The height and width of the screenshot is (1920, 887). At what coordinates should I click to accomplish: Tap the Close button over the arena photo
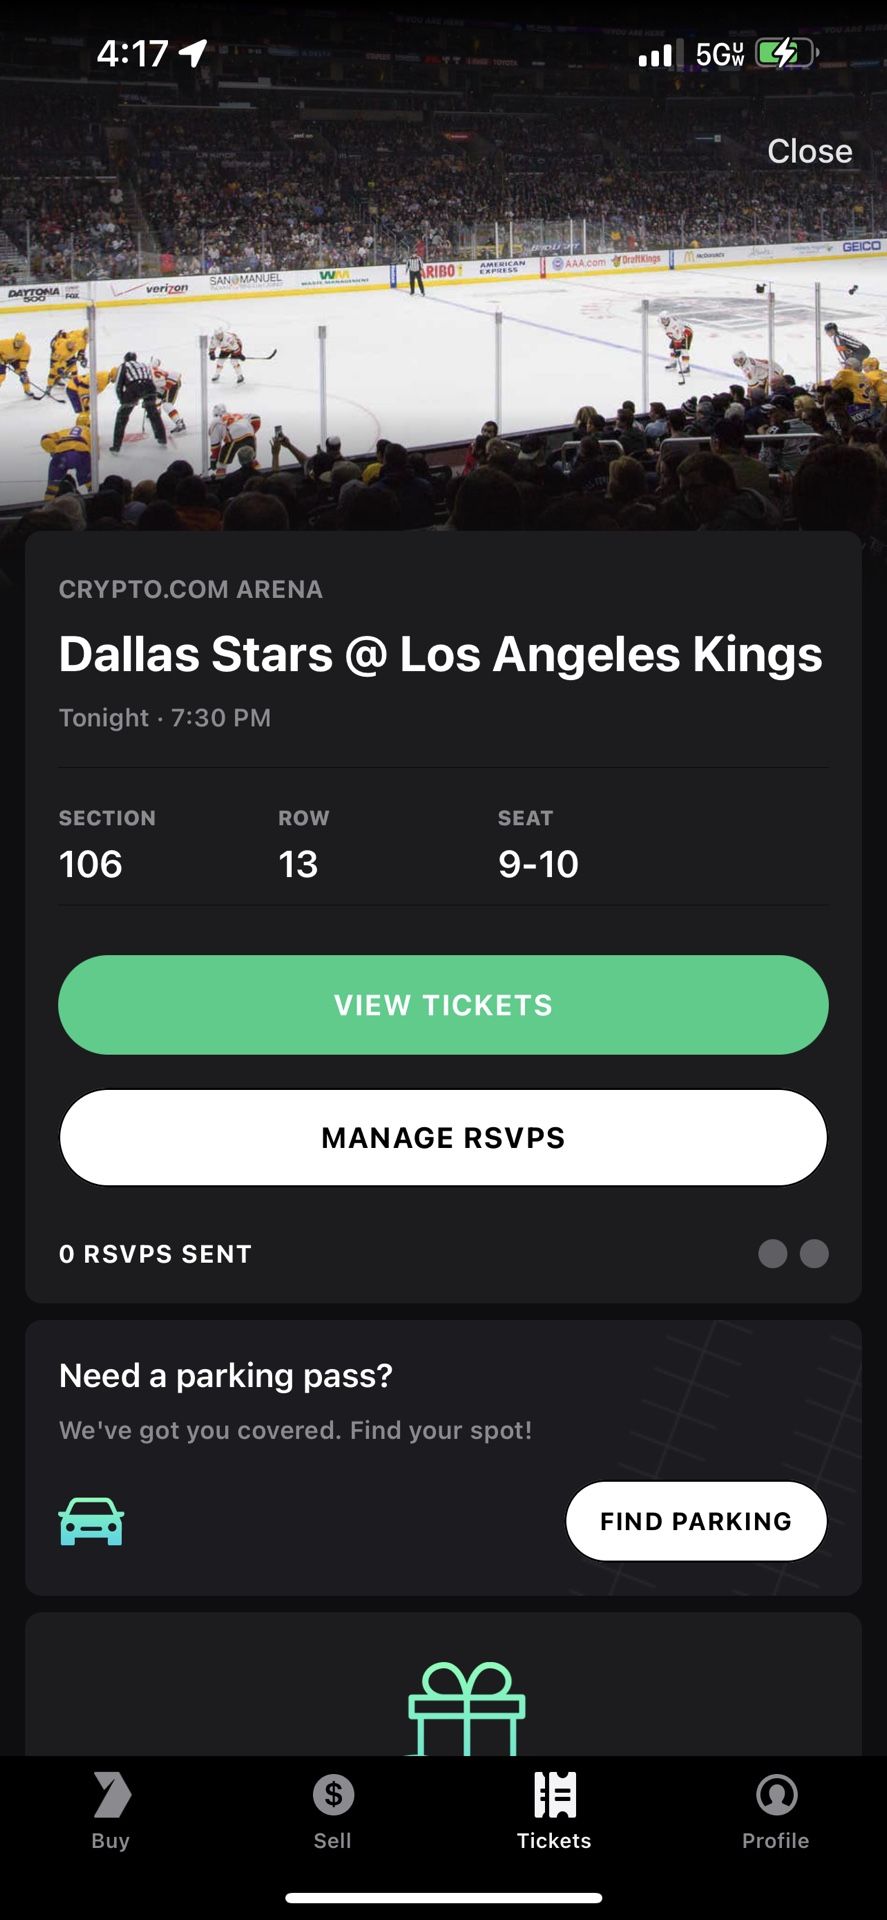pyautogui.click(x=809, y=151)
